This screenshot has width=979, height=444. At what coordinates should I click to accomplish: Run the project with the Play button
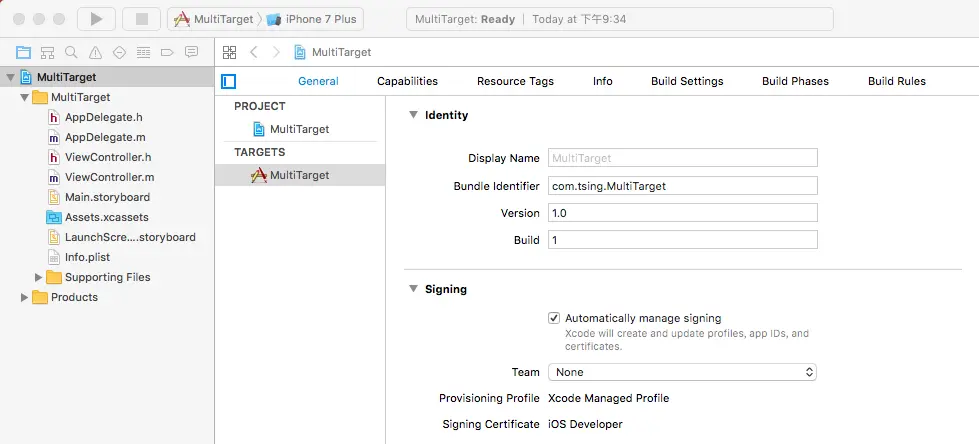96,19
